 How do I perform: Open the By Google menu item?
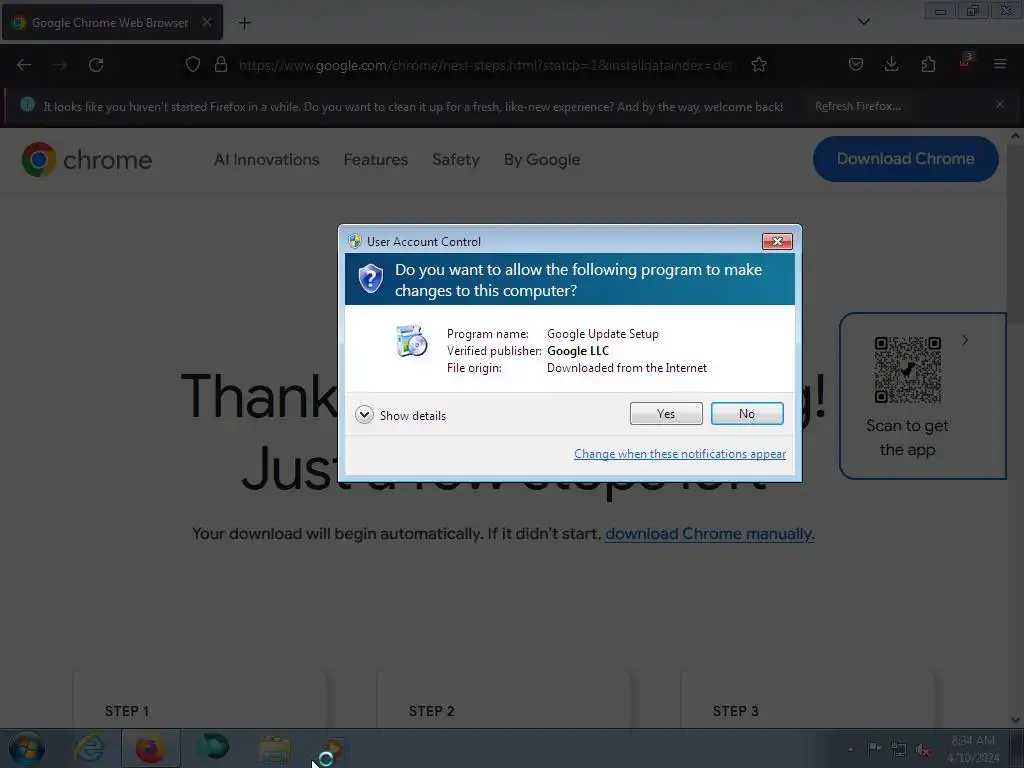coord(542,160)
